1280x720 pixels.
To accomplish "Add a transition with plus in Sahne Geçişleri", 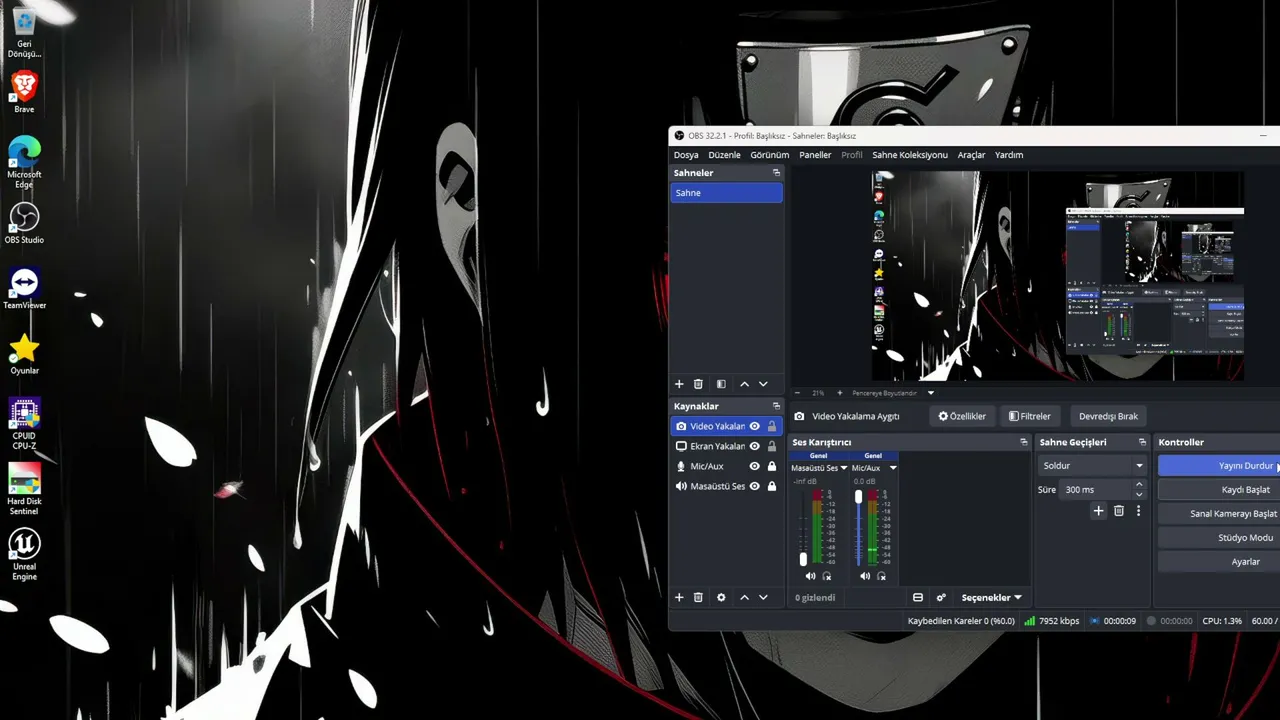I will click(x=1098, y=511).
